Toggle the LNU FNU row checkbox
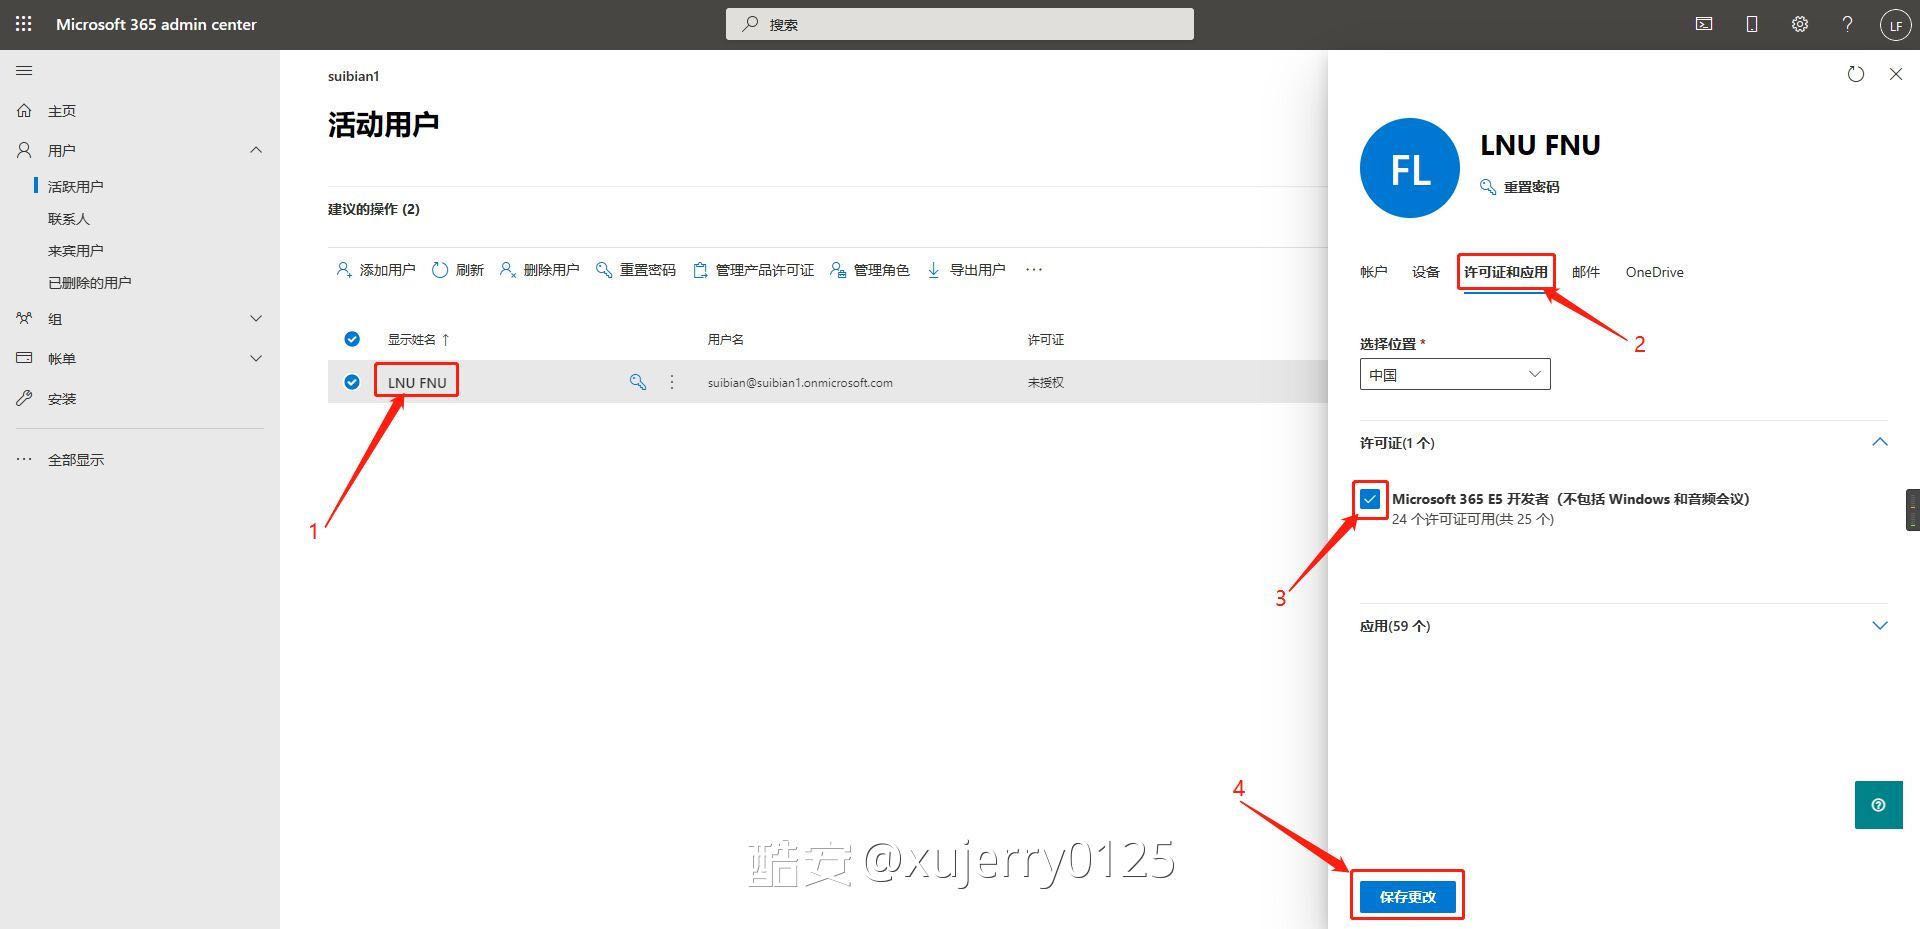 point(352,382)
